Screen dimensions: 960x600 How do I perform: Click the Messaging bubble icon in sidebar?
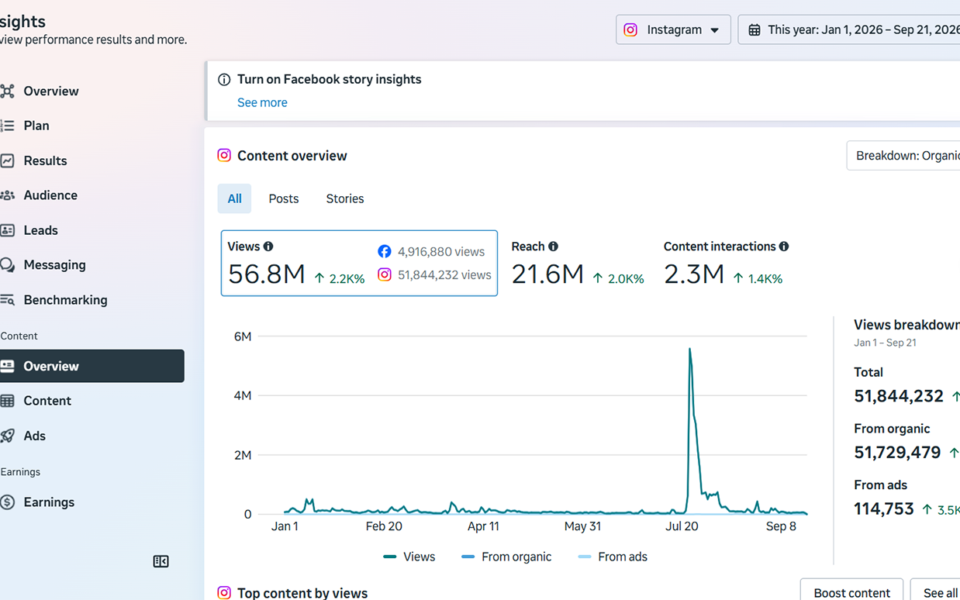[x=7, y=265]
